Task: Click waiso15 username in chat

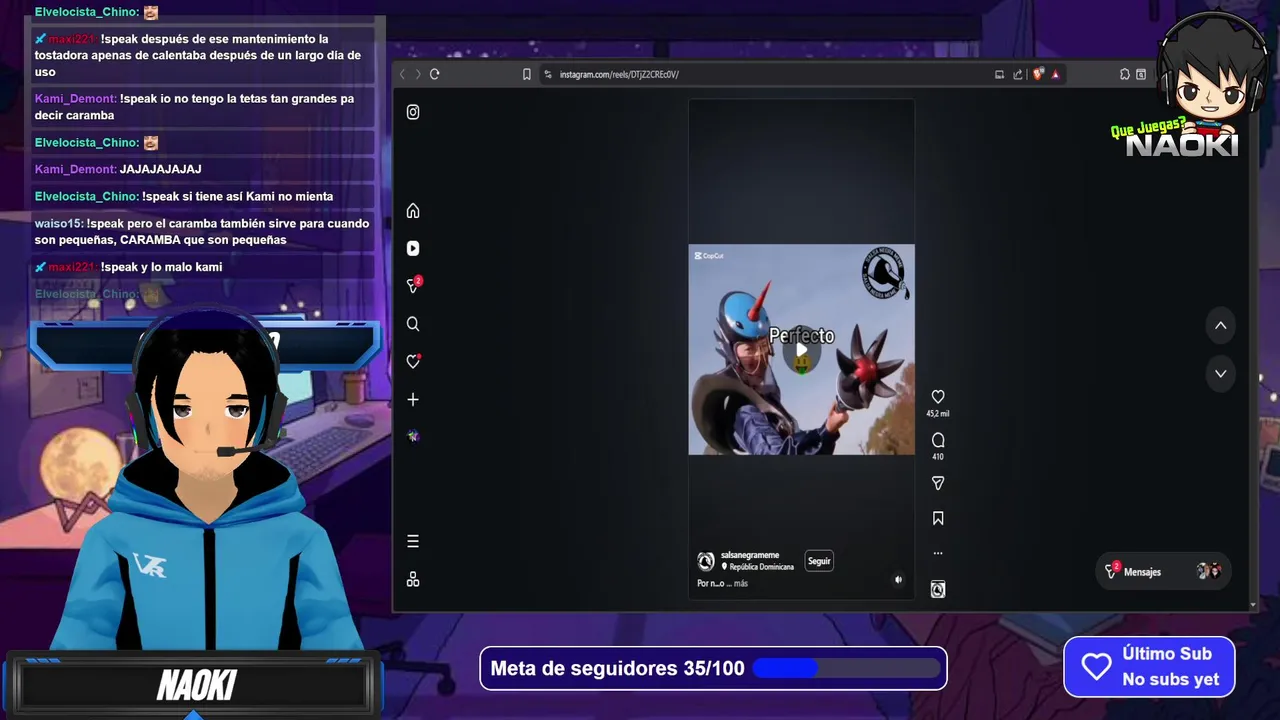Action: [57, 224]
